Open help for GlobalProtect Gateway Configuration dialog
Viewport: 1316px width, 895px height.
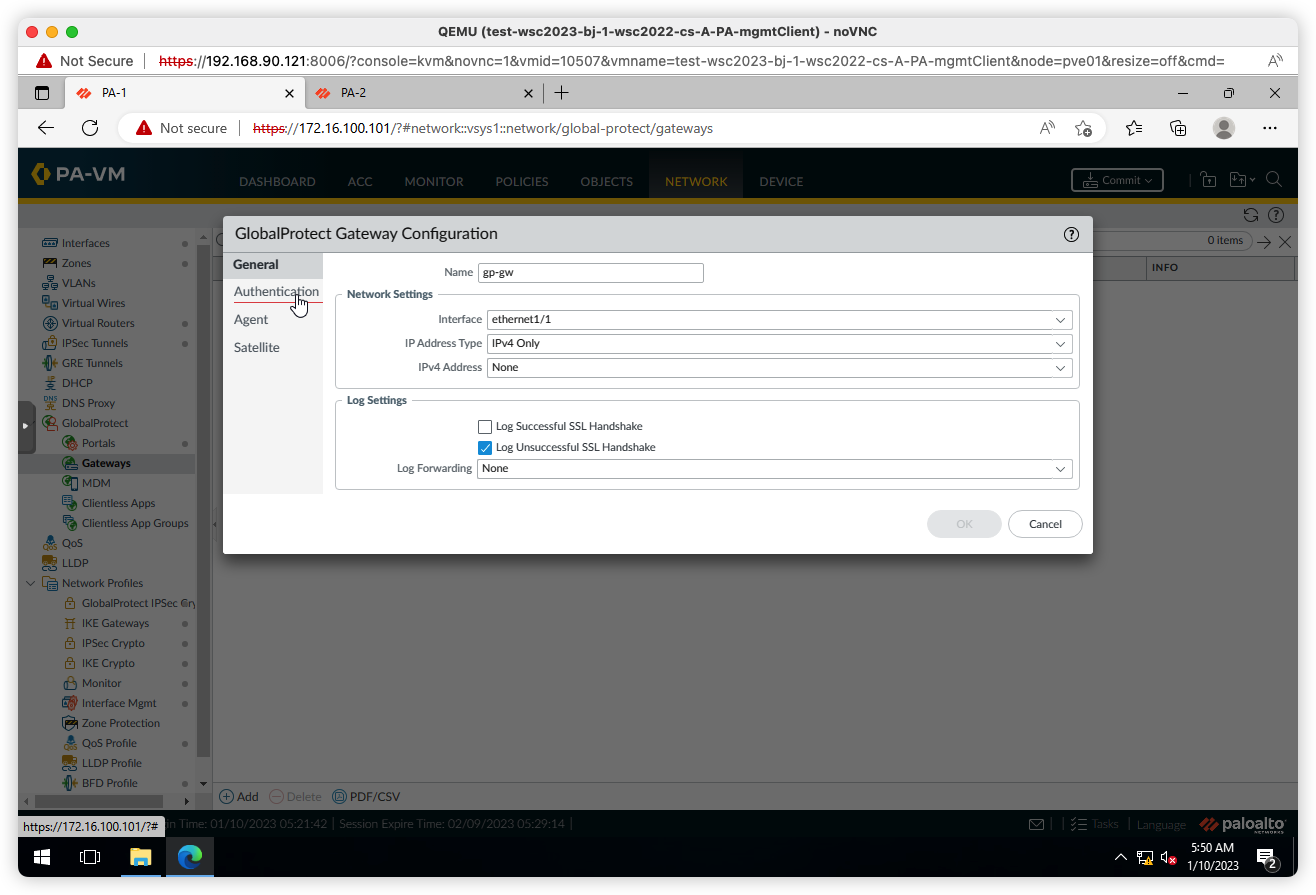coord(1071,234)
